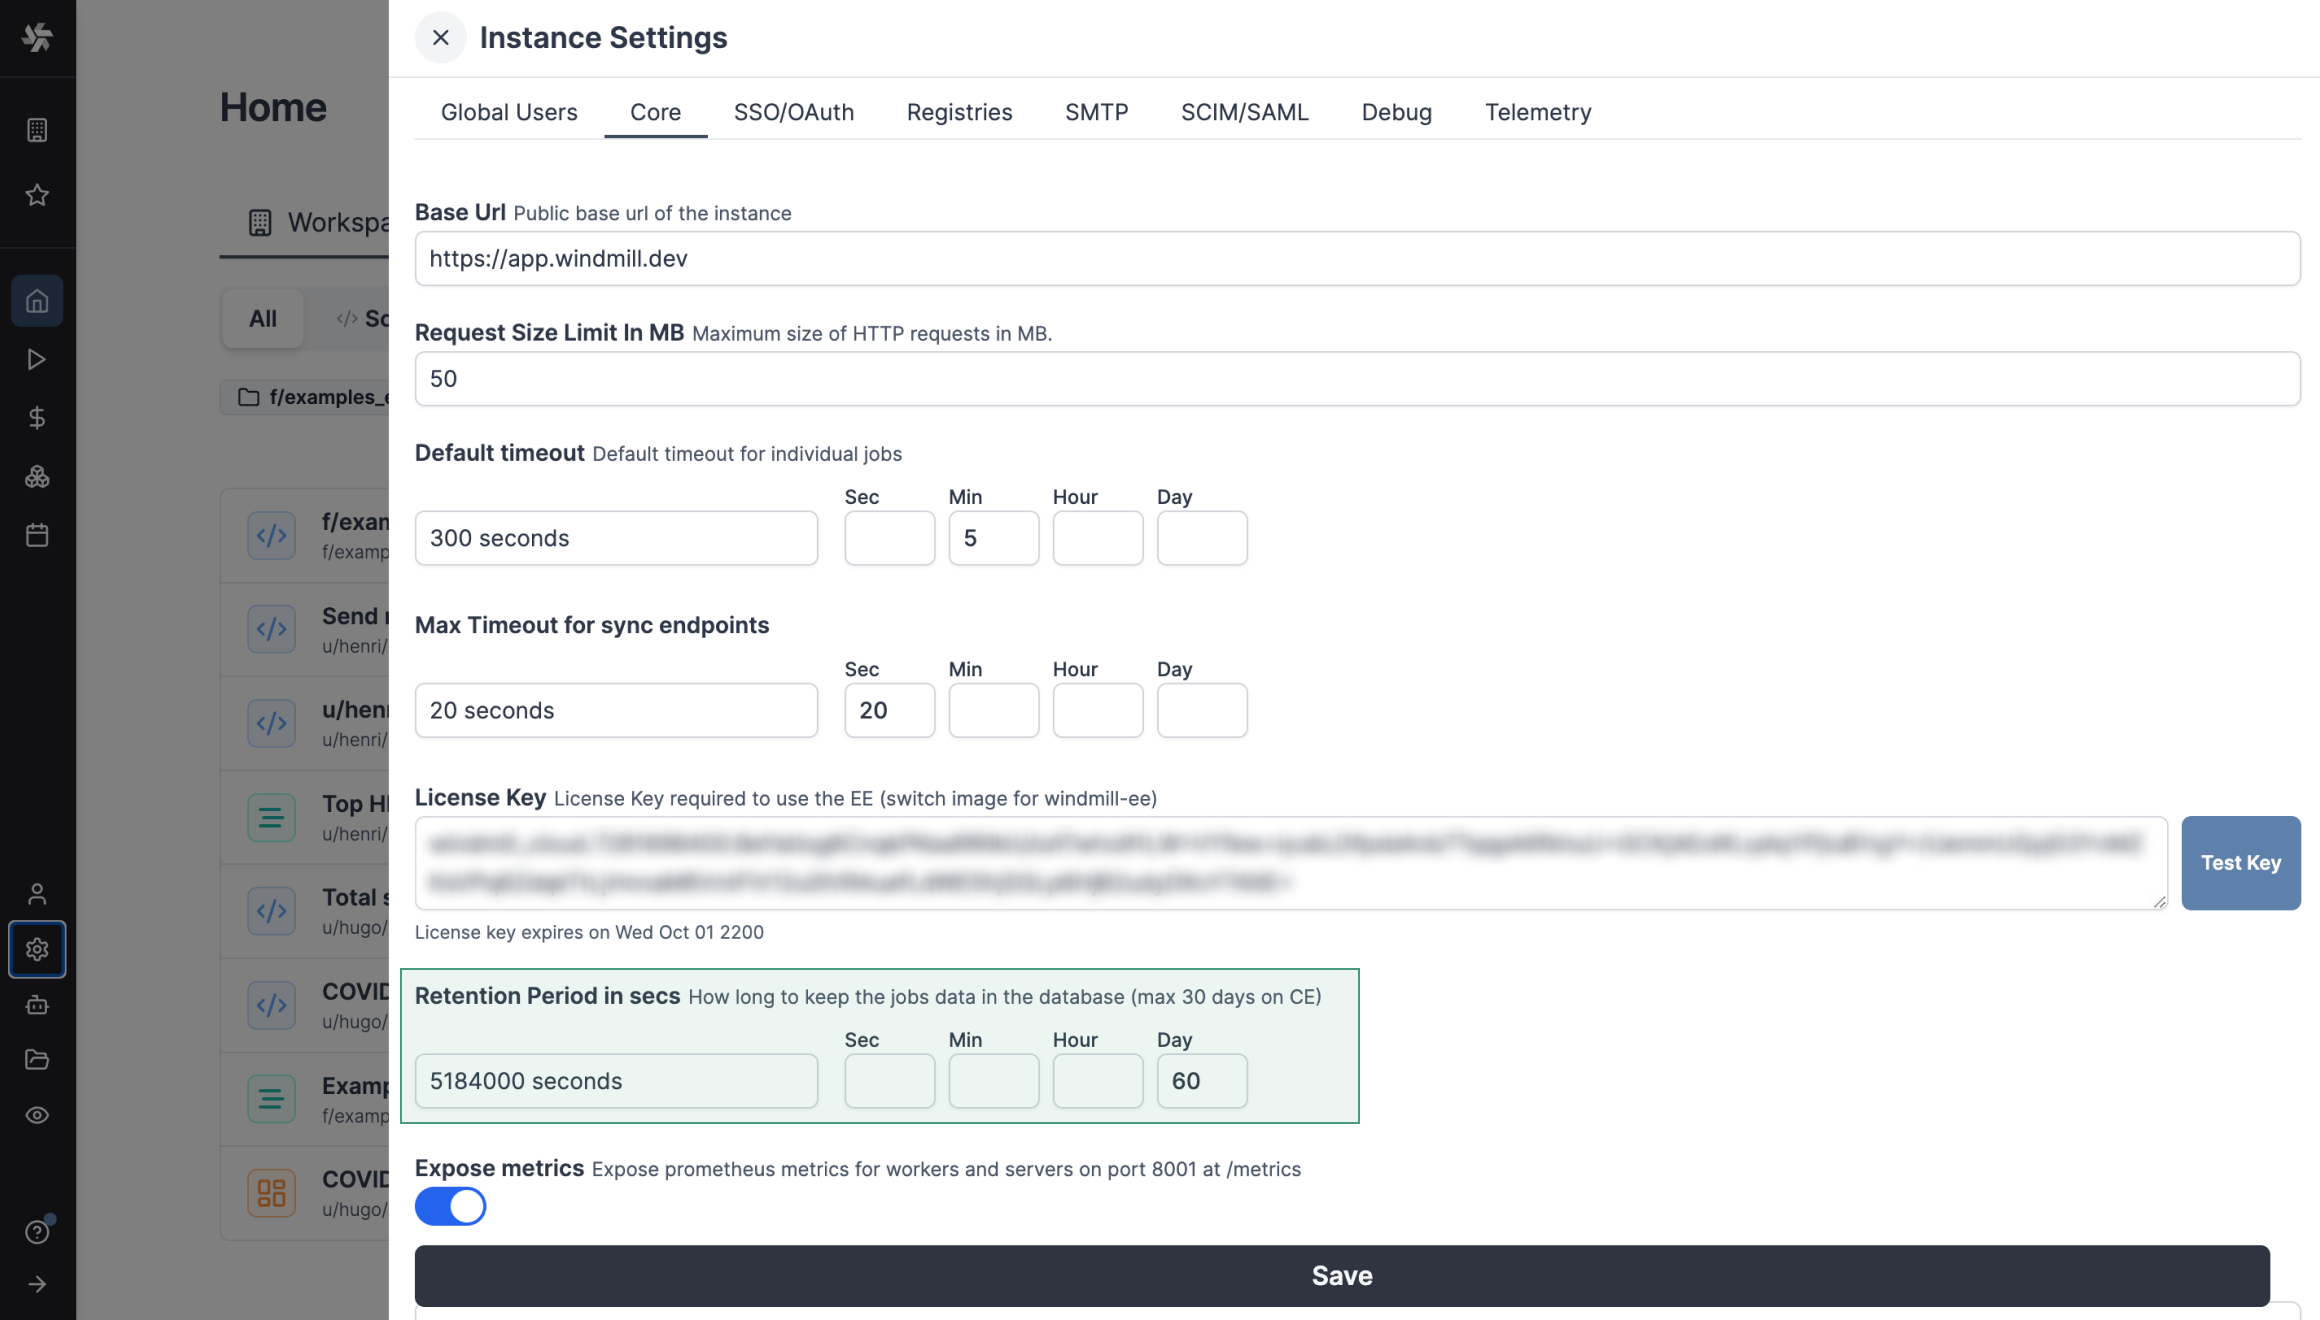Open the Workers page via the robot icon

tap(37, 1005)
